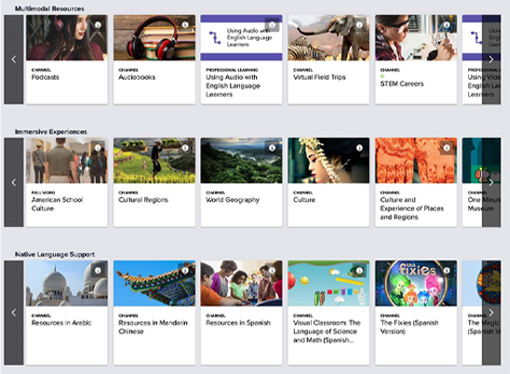Open info icon on Resources in Spanish card
Image resolution: width=510 pixels, height=374 pixels.
point(272,271)
